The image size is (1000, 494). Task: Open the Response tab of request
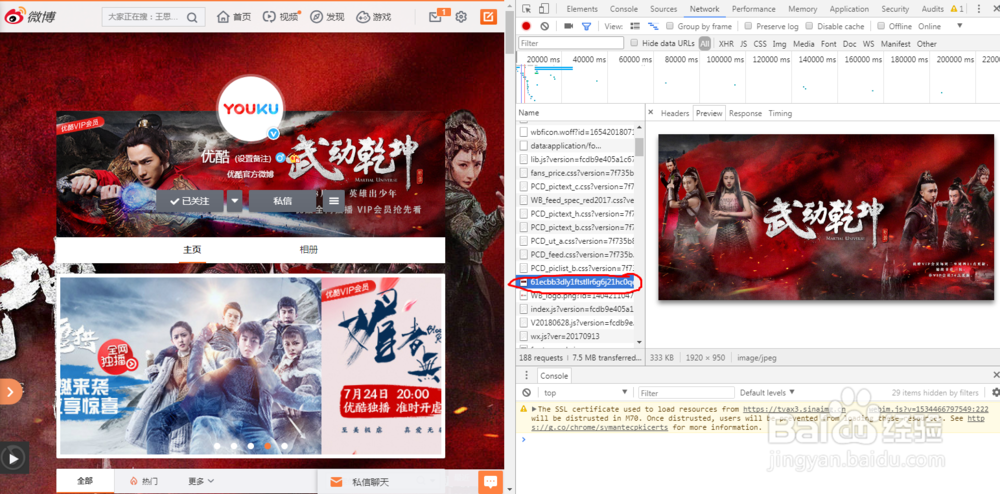point(746,113)
